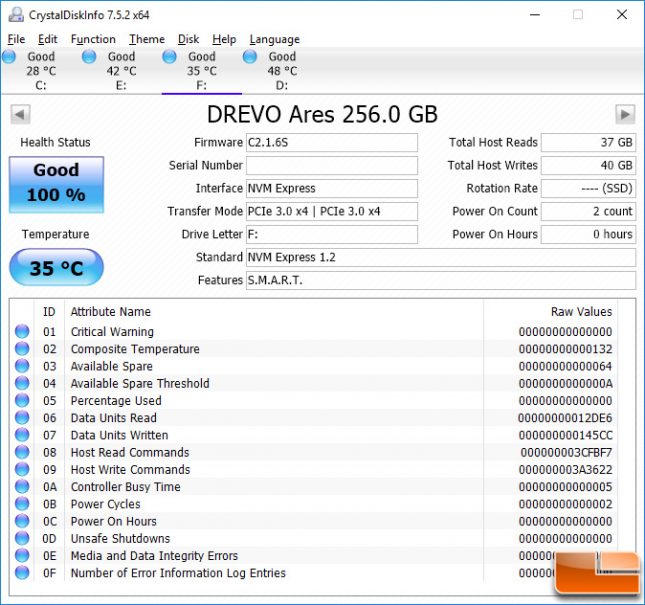Go to previous disk with left arrow
Screen dimensions: 645x605
point(20,114)
